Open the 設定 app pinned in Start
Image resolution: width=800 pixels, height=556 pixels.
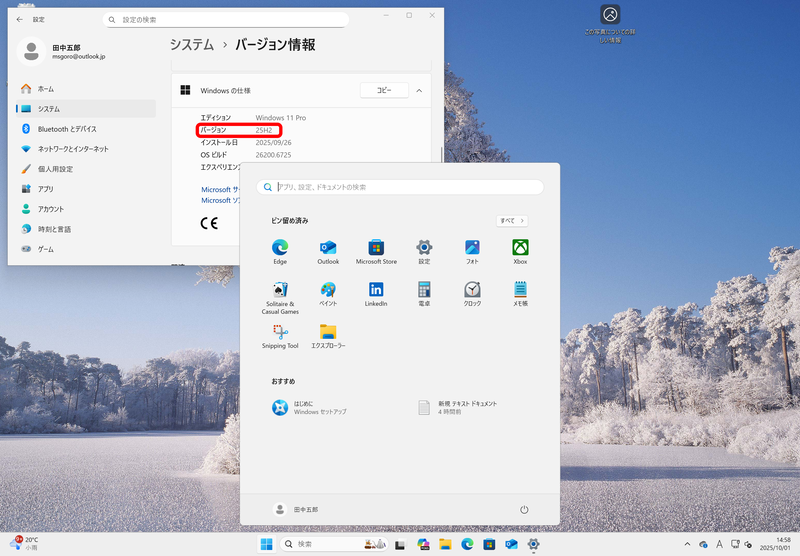(424, 251)
